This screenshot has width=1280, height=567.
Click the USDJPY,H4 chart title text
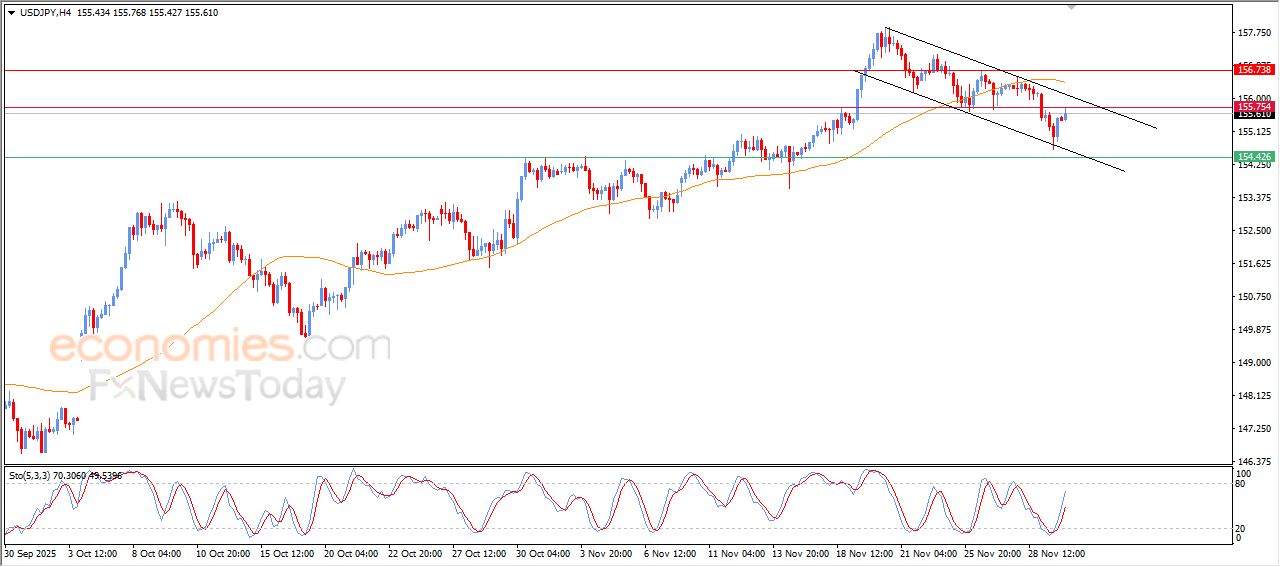(x=45, y=13)
